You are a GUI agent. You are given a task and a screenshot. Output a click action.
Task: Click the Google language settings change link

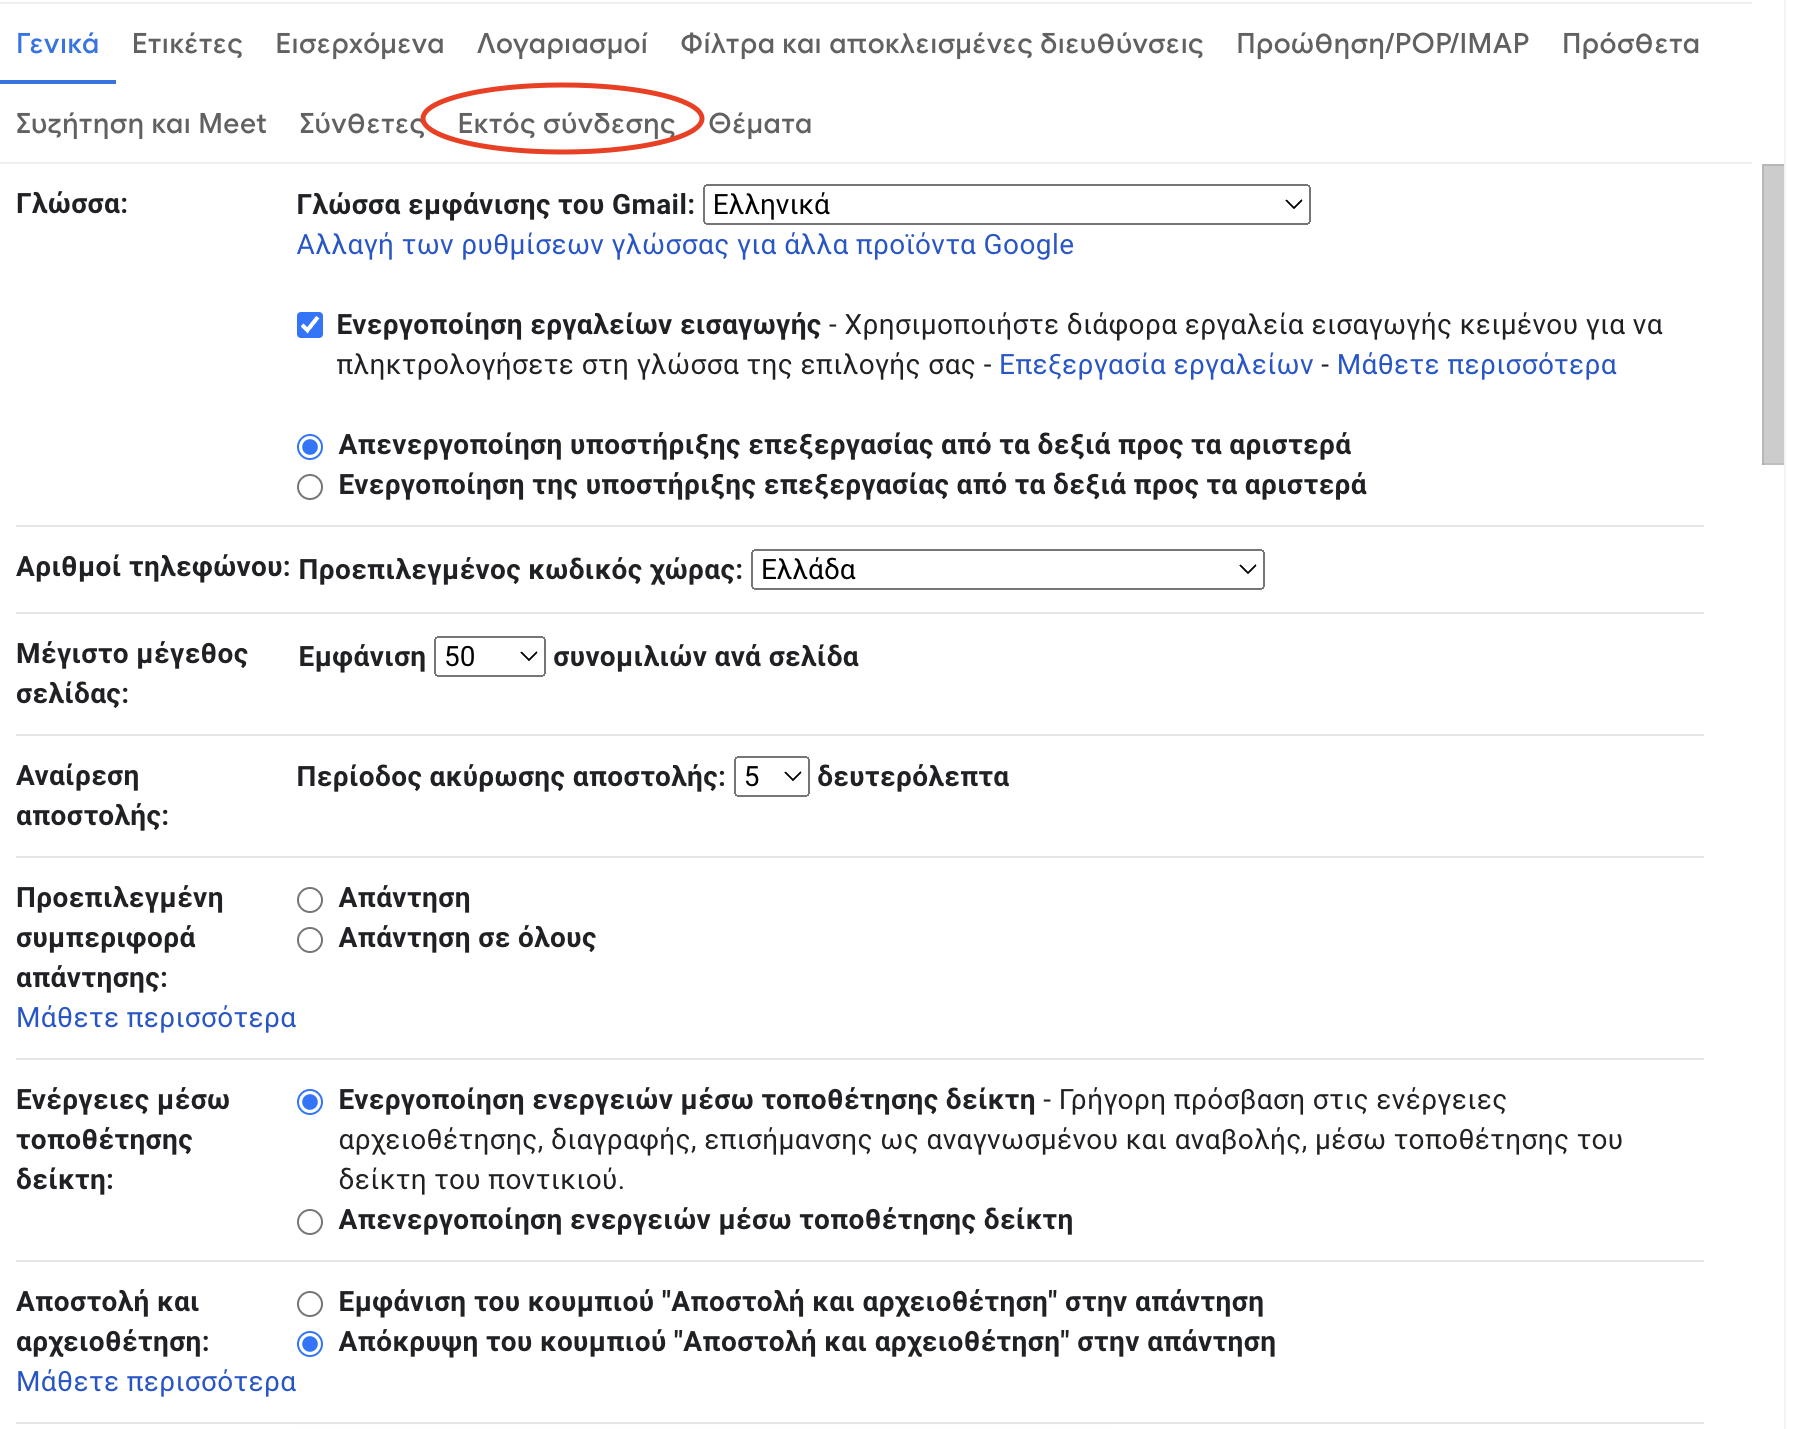pos(685,245)
